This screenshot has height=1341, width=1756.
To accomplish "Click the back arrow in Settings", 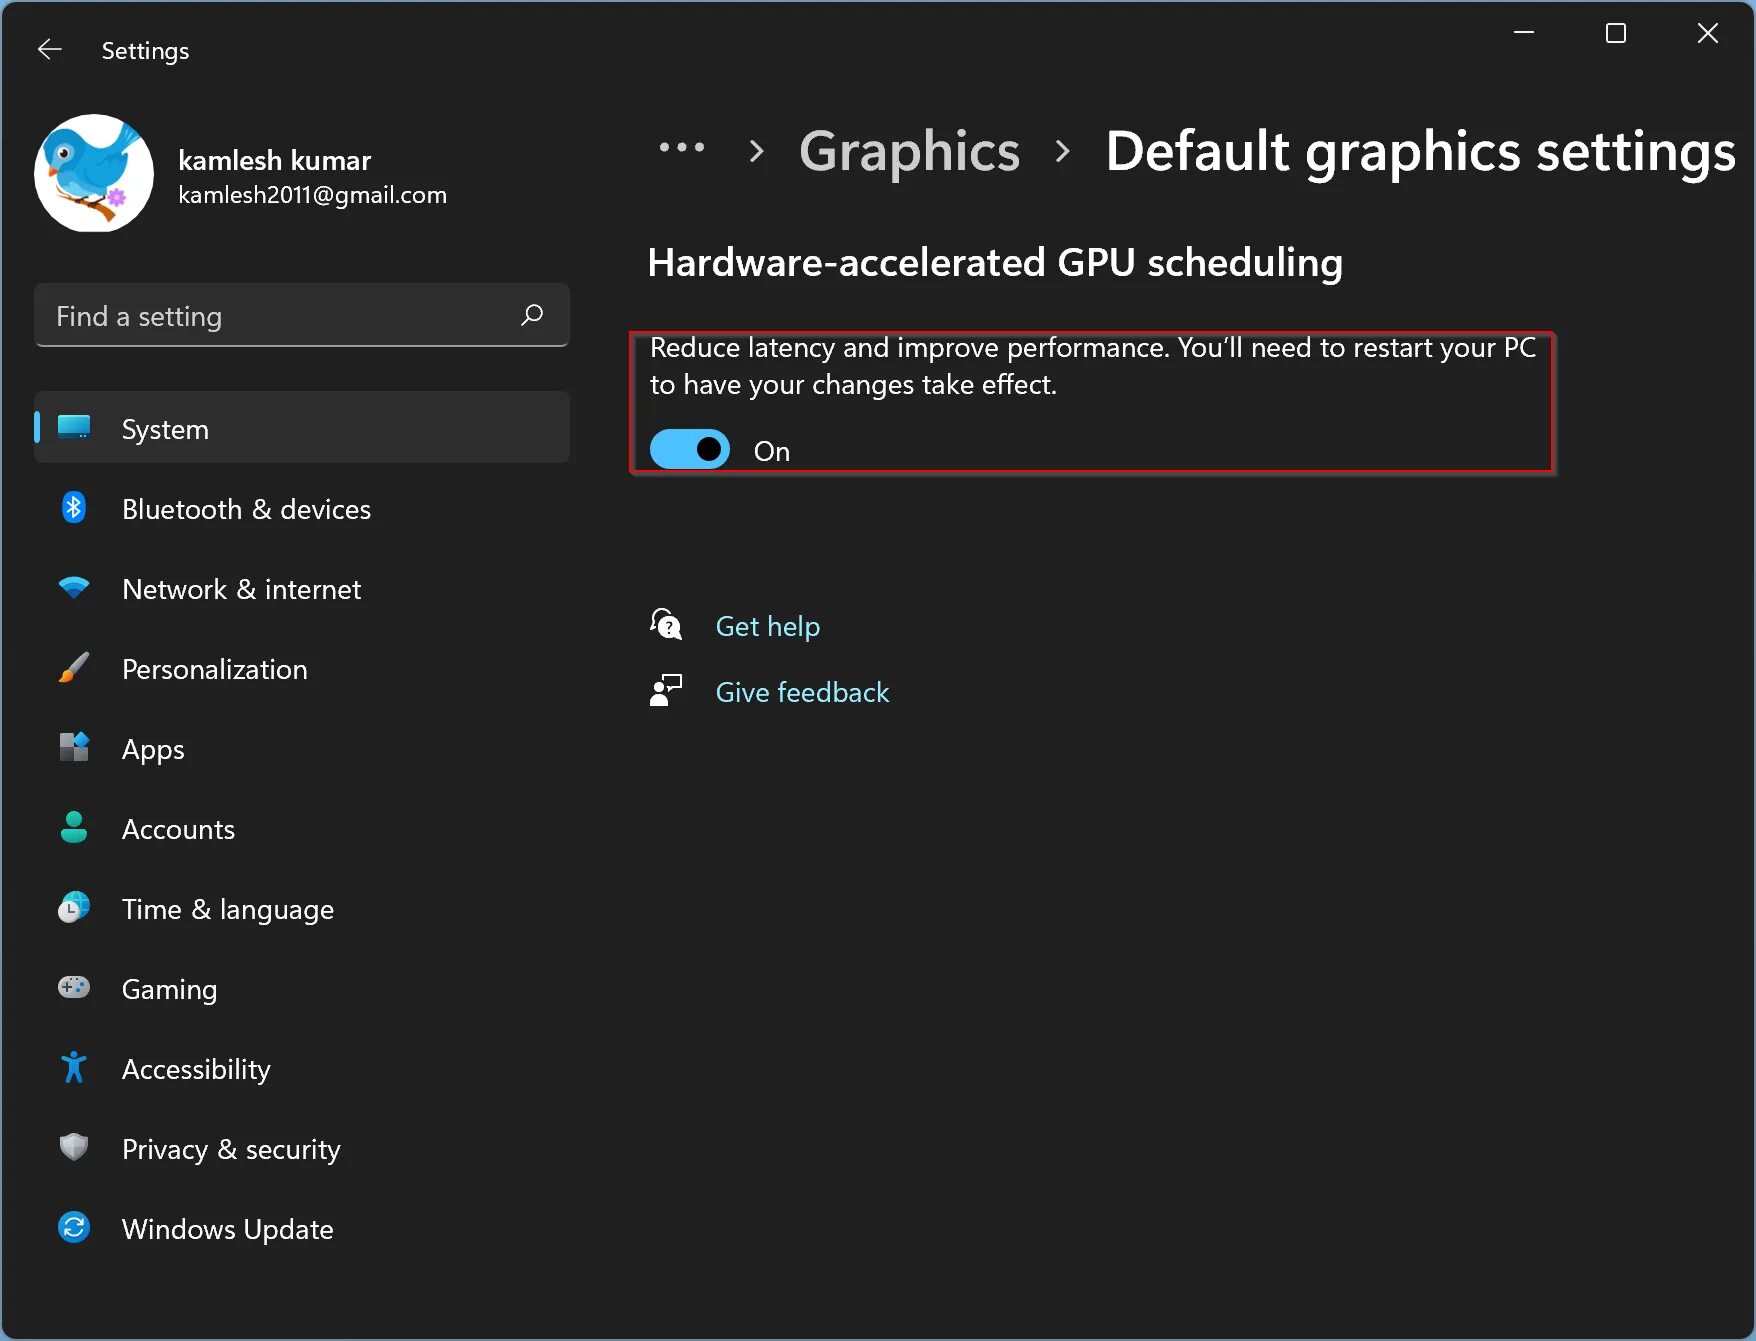I will [x=49, y=50].
